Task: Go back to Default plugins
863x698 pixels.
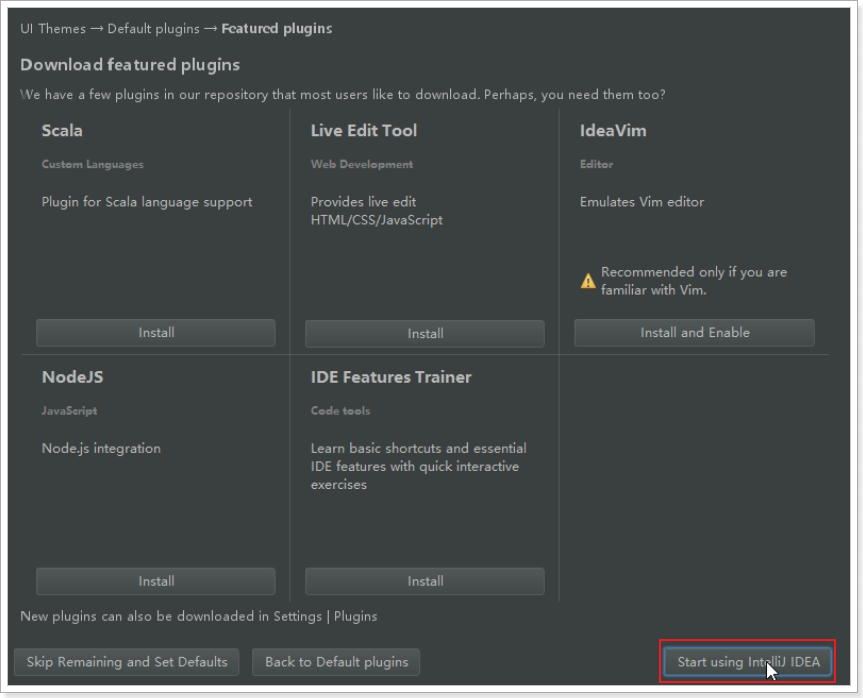Action: pos(336,662)
